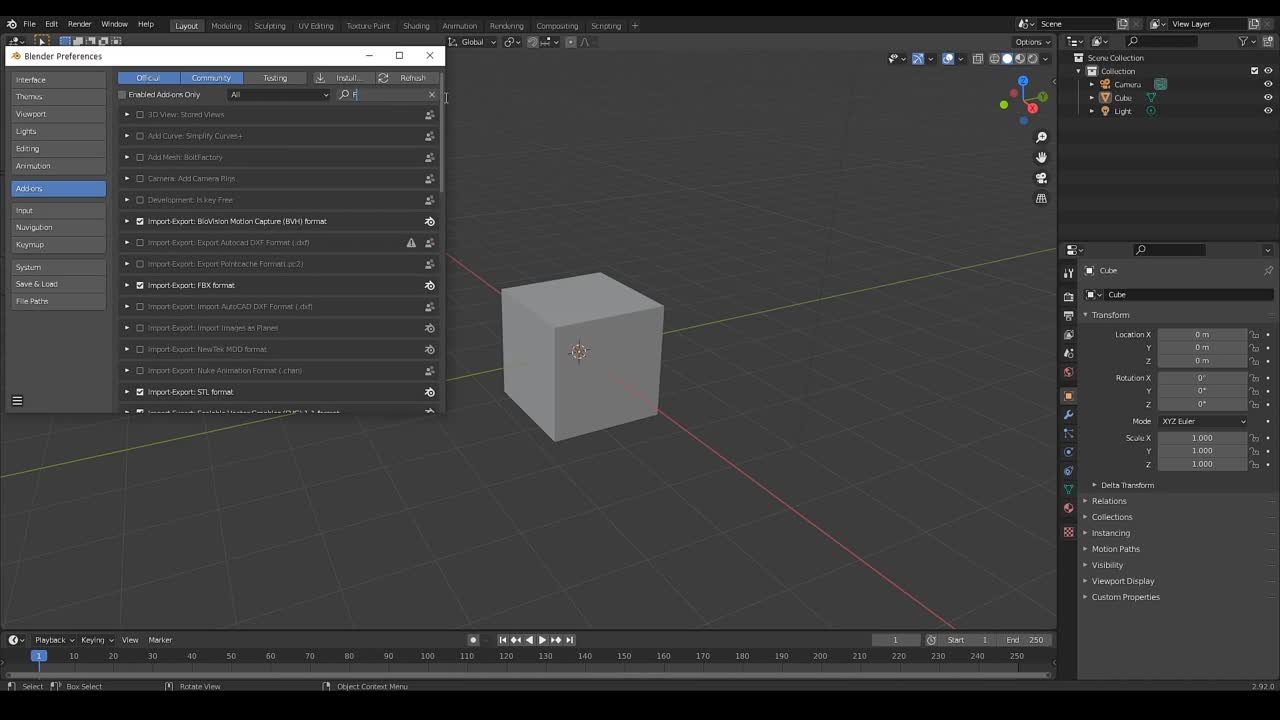The image size is (1280, 720).
Task: Expand the Motion Paths panel
Action: tap(1110, 549)
